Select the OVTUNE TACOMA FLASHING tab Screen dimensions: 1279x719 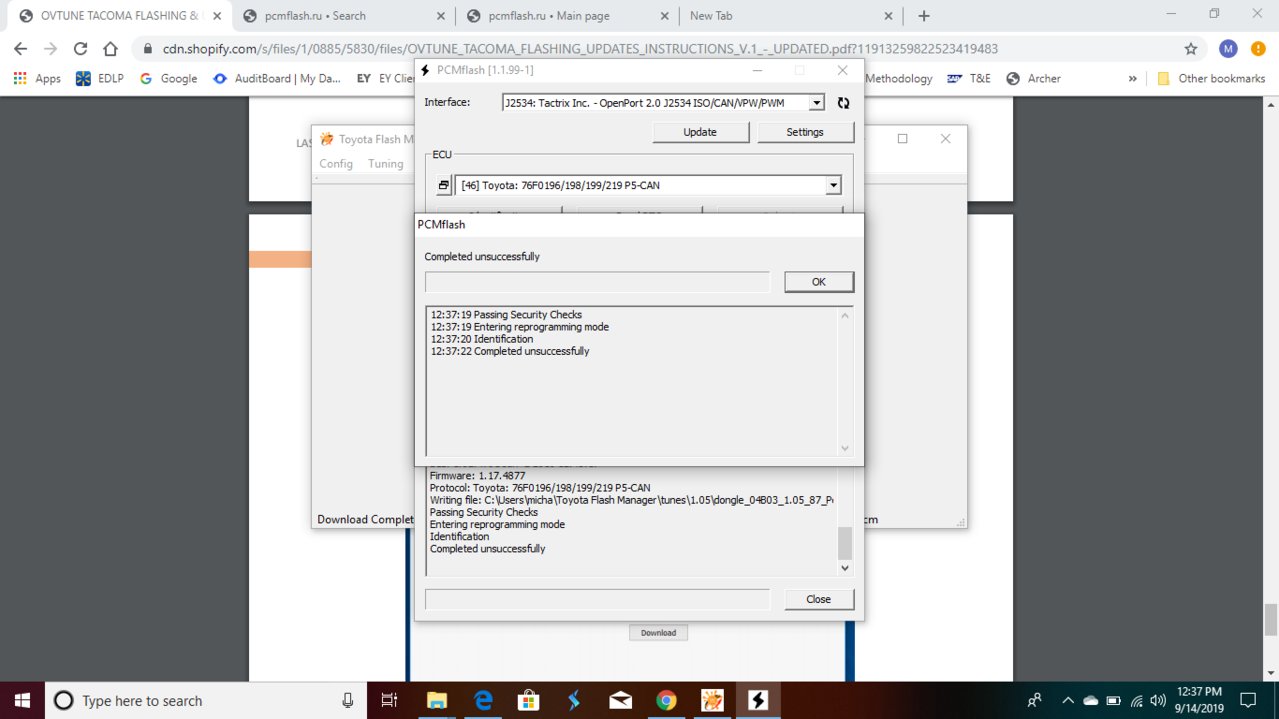click(x=118, y=16)
